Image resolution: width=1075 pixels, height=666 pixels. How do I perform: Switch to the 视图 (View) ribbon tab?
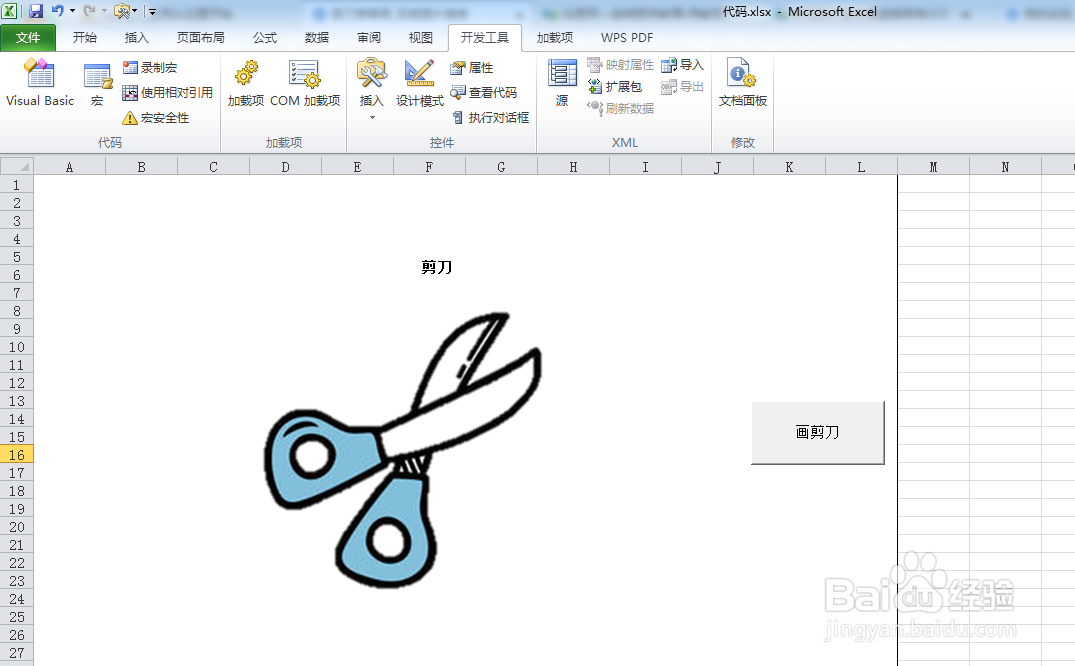[x=420, y=38]
